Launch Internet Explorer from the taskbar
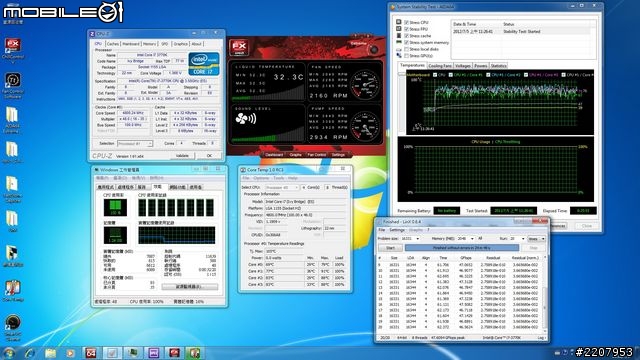640x360 pixels. 29,353
